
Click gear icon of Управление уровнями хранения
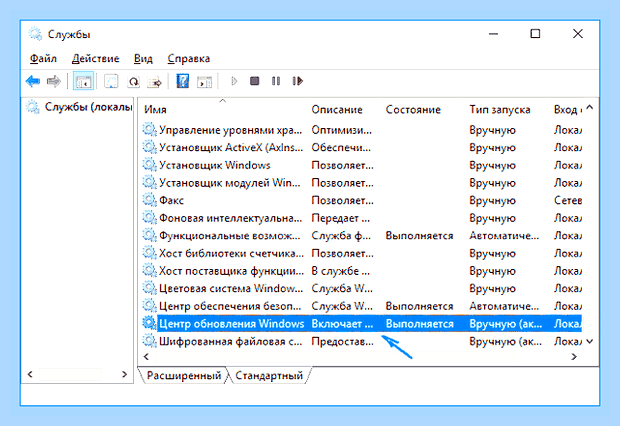coord(149,130)
